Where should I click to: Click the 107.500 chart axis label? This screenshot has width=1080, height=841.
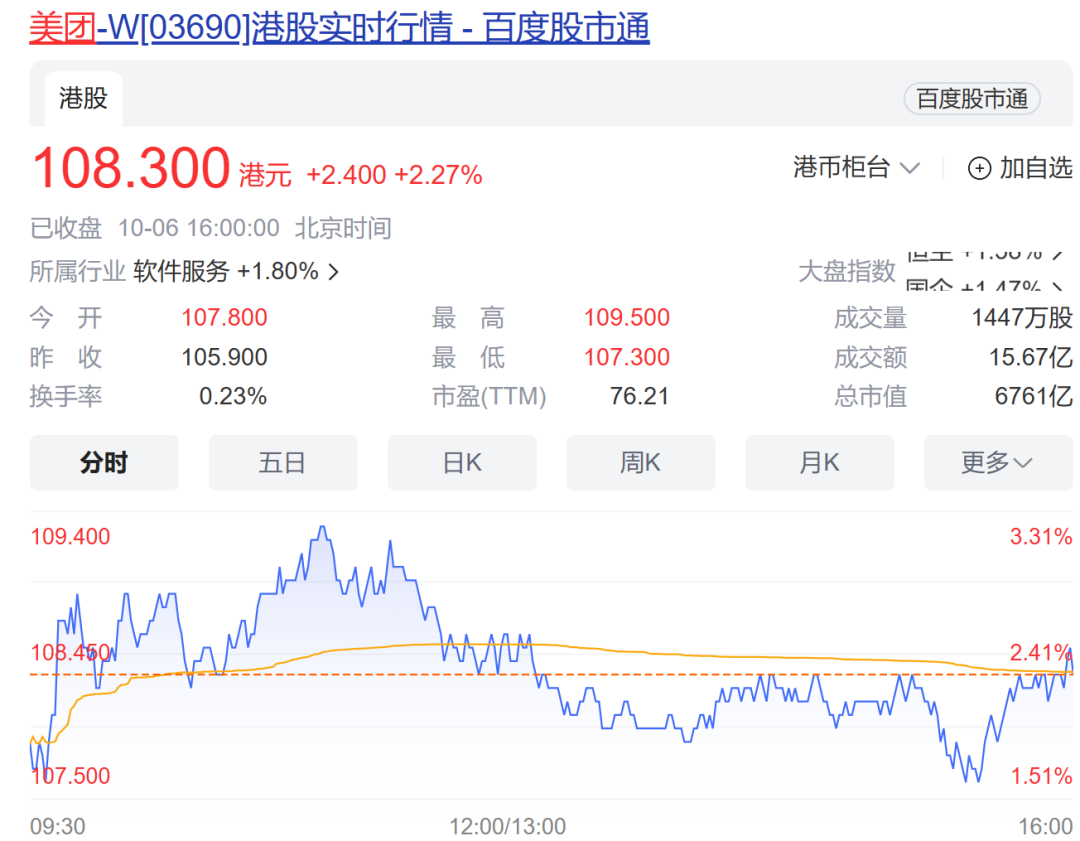pyautogui.click(x=70, y=776)
